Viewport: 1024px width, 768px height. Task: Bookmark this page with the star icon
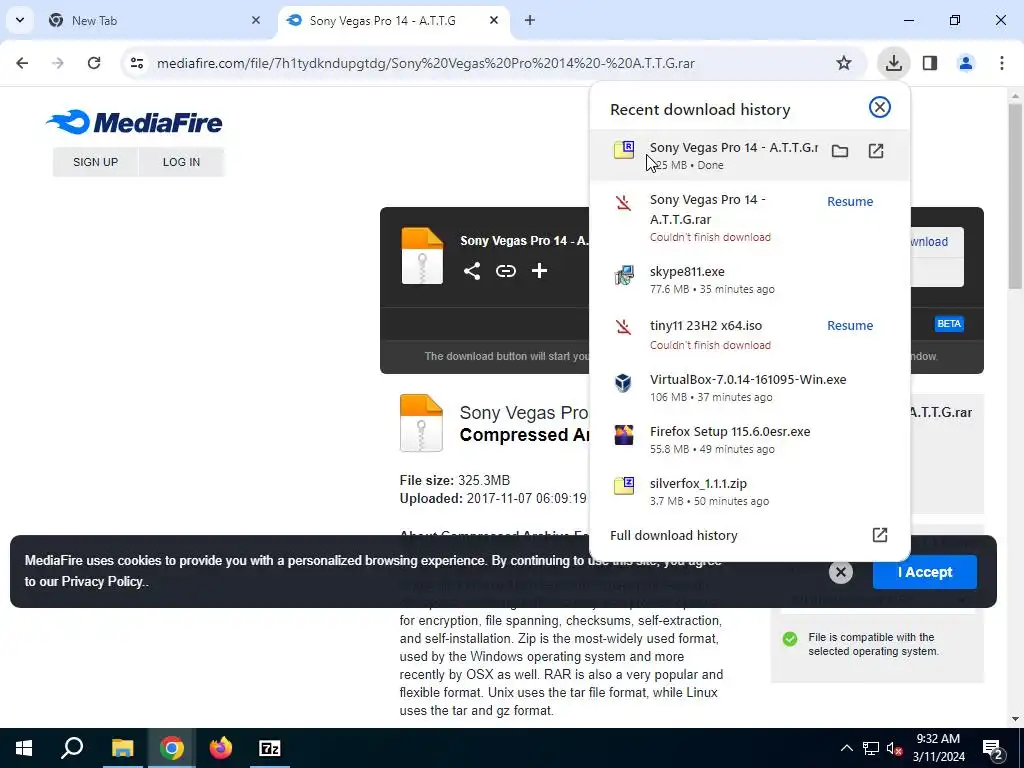tap(844, 63)
